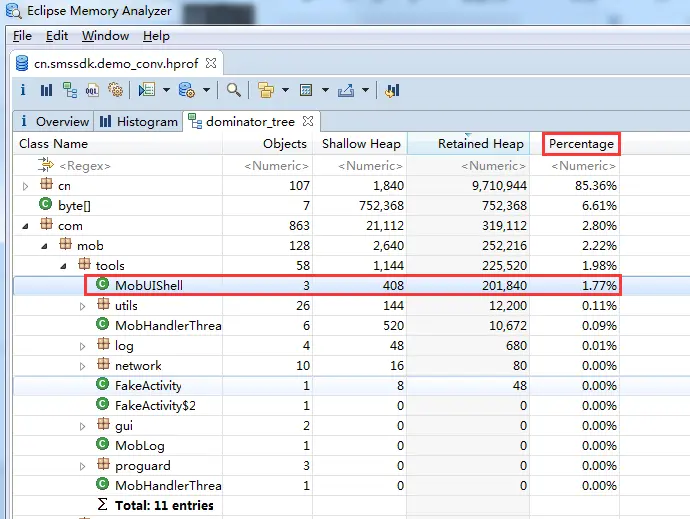
Task: Click the calculate retained size icon
Action: click(x=306, y=90)
